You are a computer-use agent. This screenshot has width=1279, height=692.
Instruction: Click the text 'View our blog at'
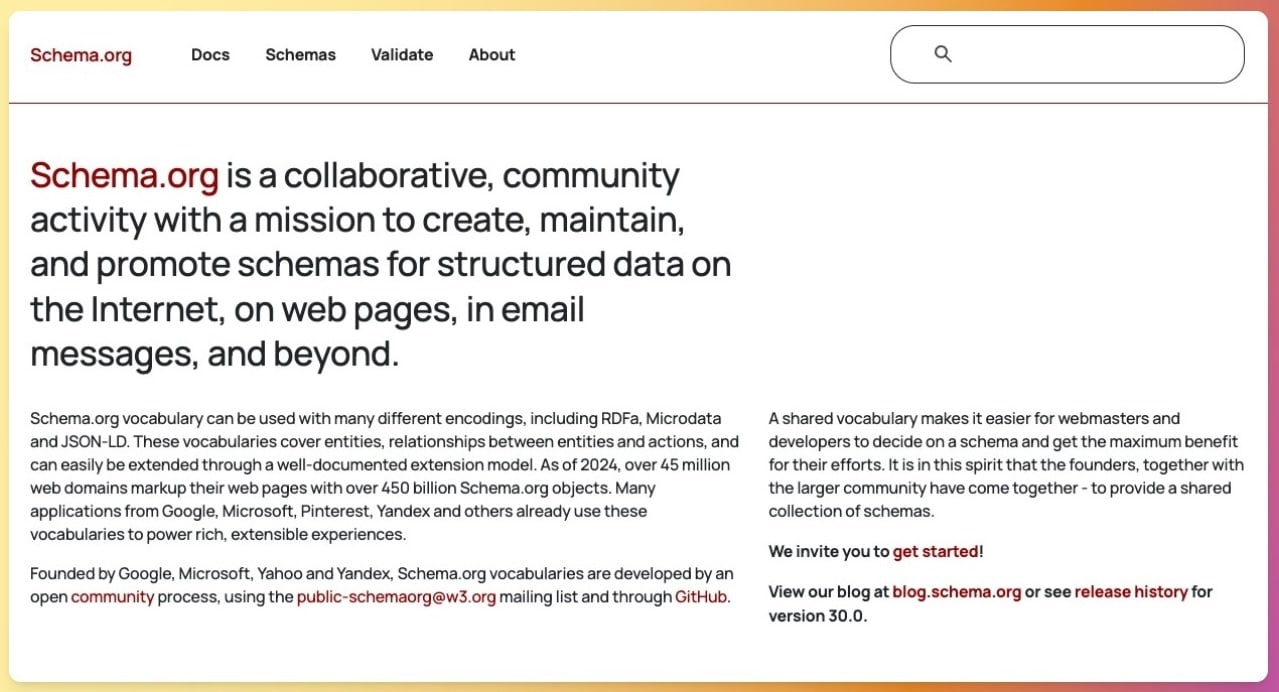pos(829,591)
